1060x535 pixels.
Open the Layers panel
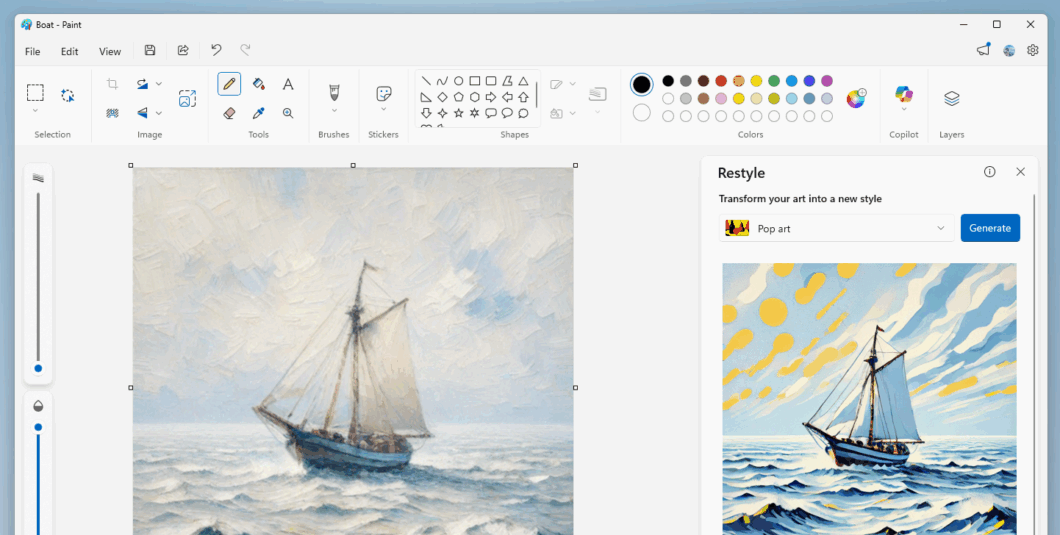(x=952, y=99)
